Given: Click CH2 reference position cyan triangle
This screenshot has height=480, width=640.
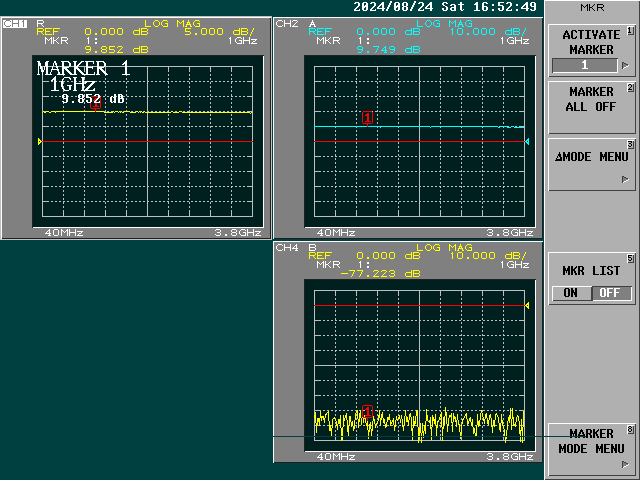Looking at the screenshot, I should [527, 142].
